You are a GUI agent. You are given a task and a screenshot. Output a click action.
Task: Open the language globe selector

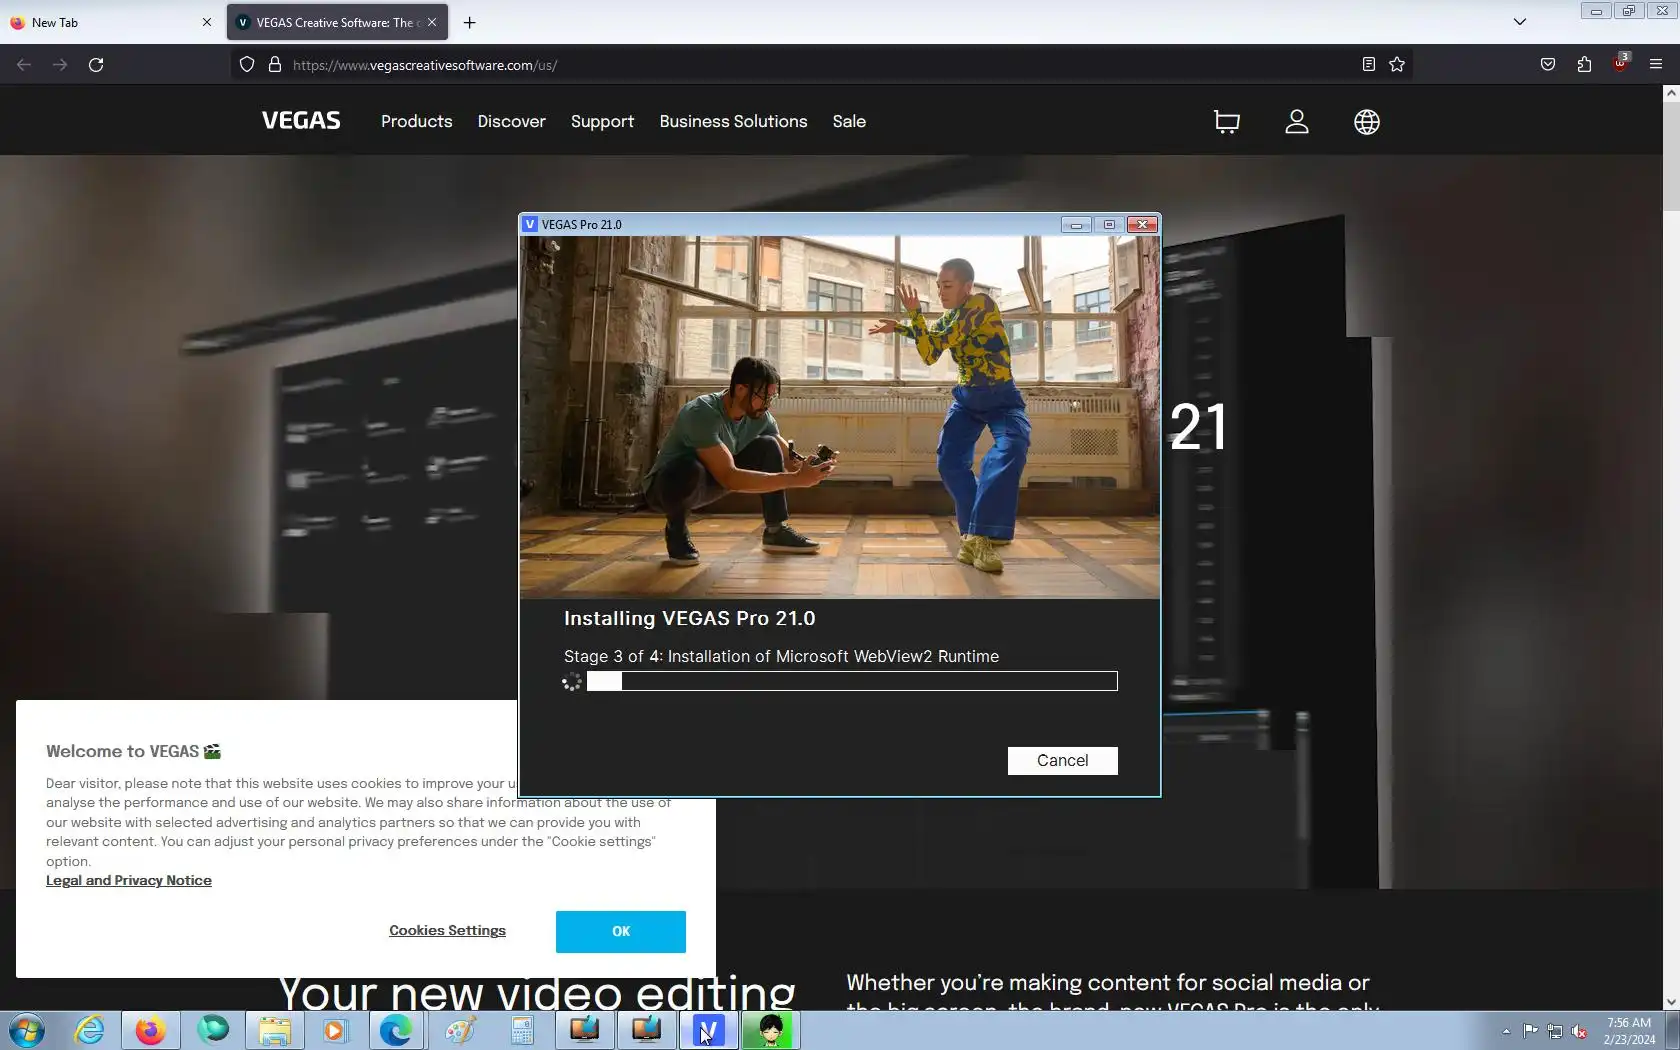pyautogui.click(x=1366, y=122)
